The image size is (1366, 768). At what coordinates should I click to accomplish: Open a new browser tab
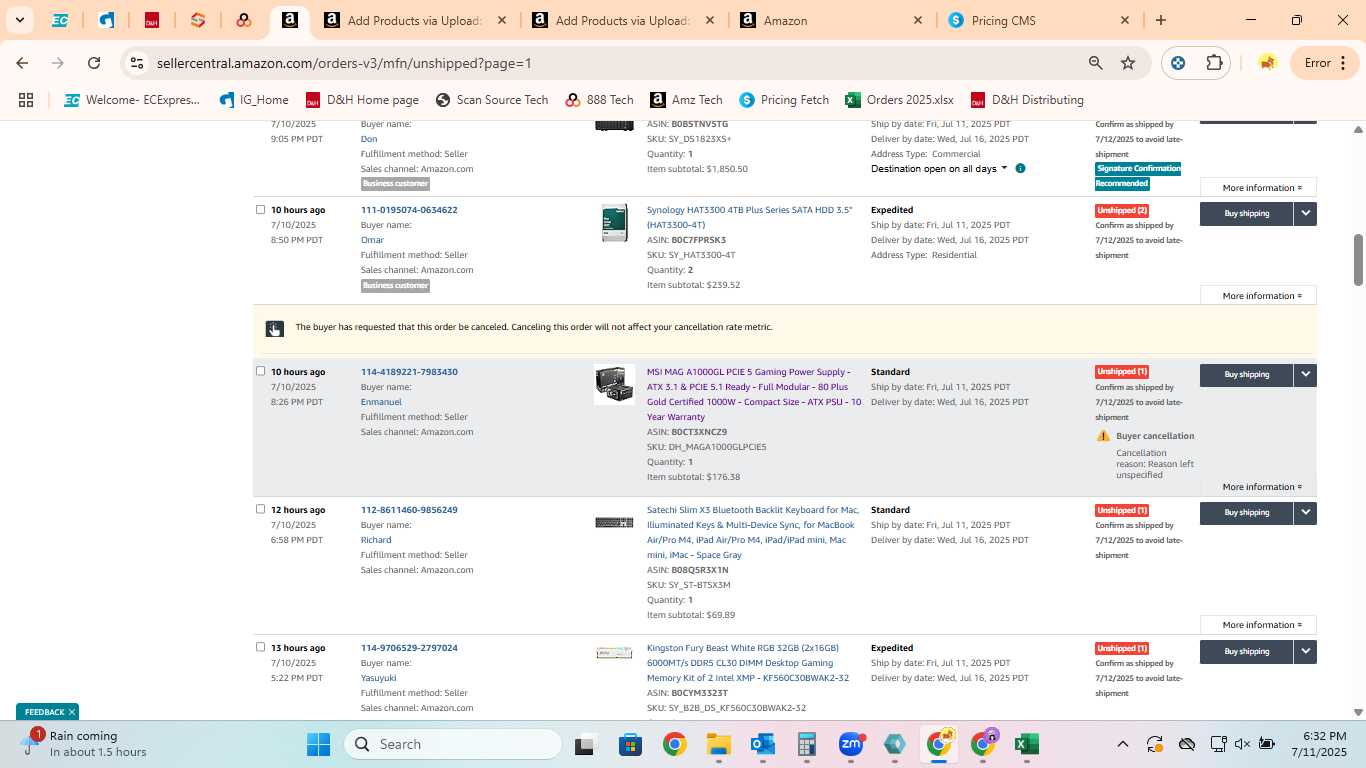coord(1161,20)
